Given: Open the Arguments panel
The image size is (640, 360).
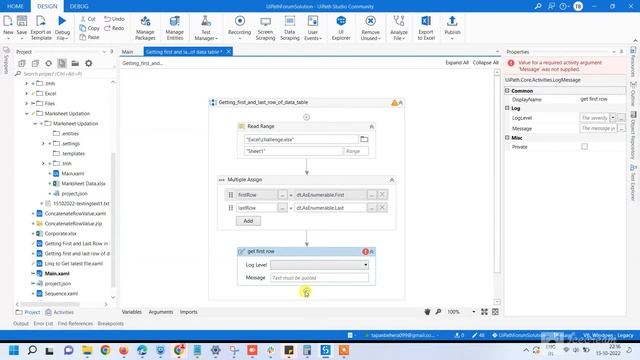Looking at the screenshot, I should click(161, 312).
